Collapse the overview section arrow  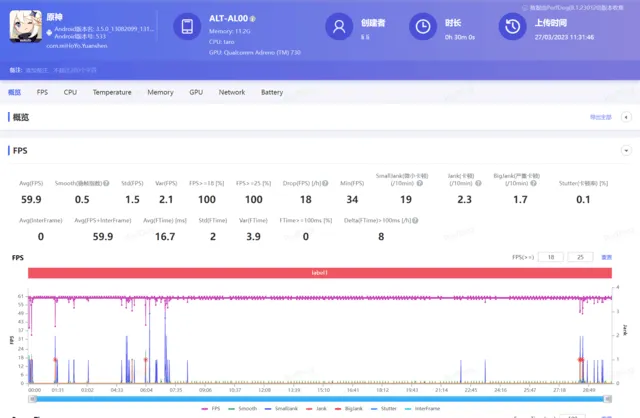point(627,117)
